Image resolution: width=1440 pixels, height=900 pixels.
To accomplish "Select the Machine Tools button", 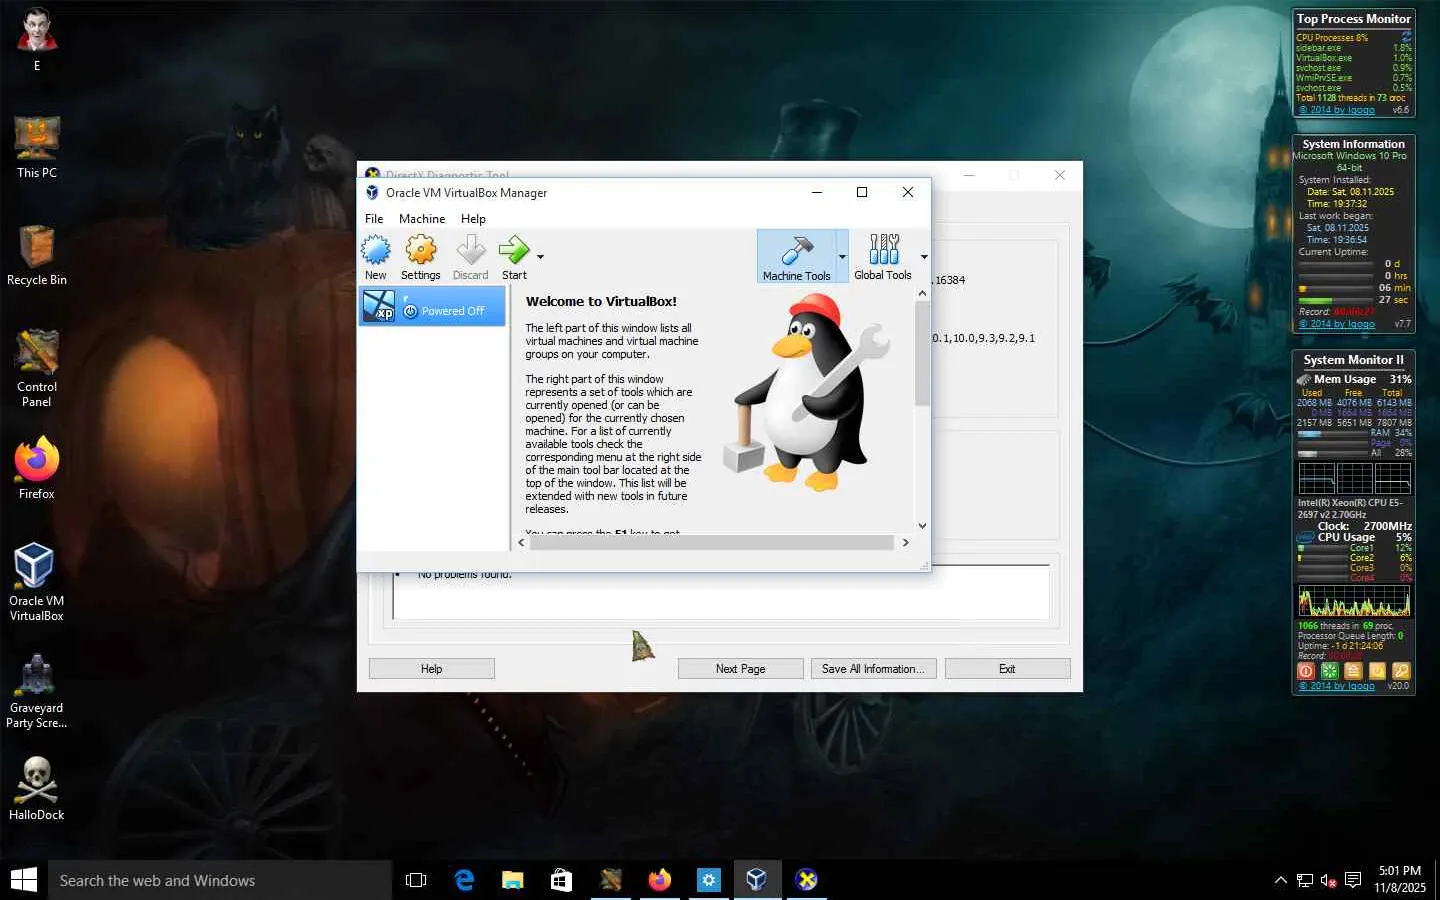I will pyautogui.click(x=796, y=257).
